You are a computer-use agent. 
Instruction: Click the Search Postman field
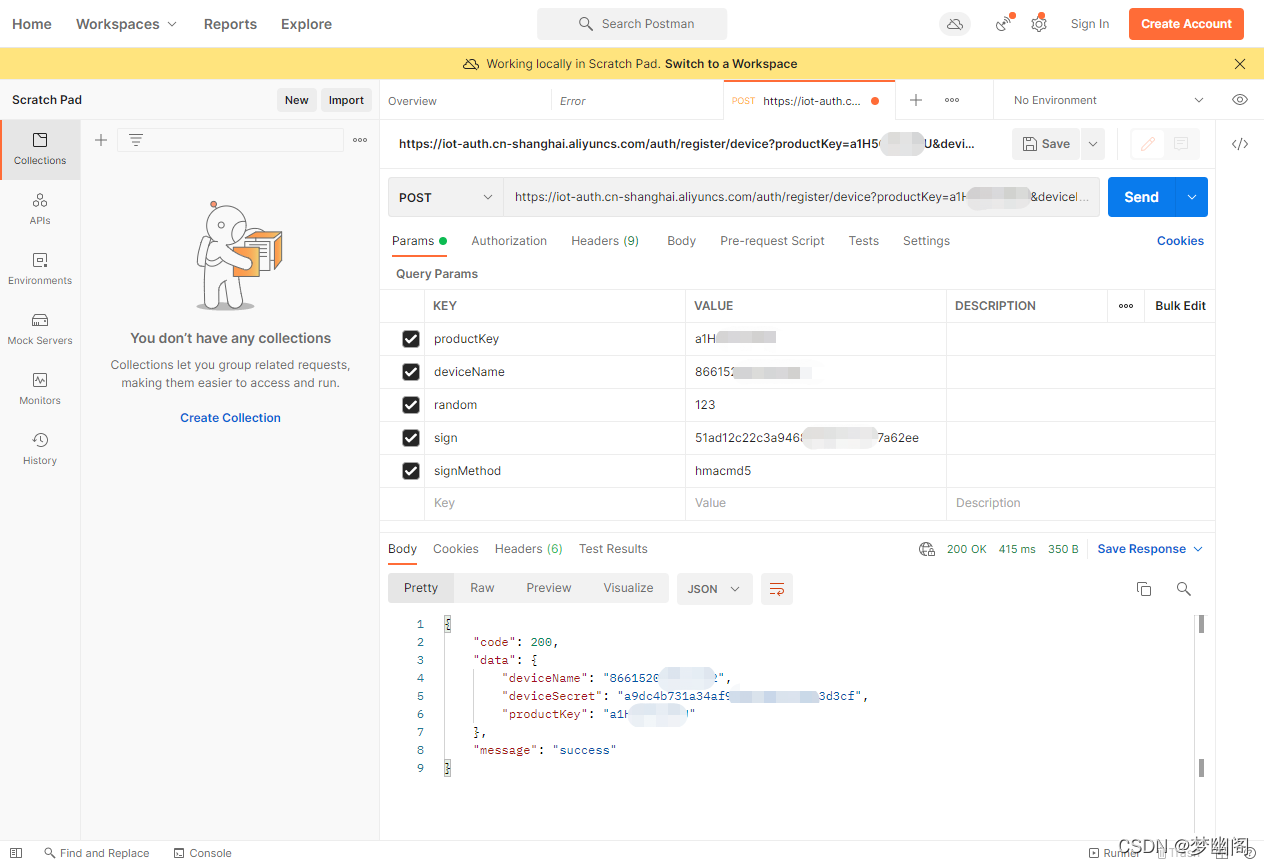[632, 24]
